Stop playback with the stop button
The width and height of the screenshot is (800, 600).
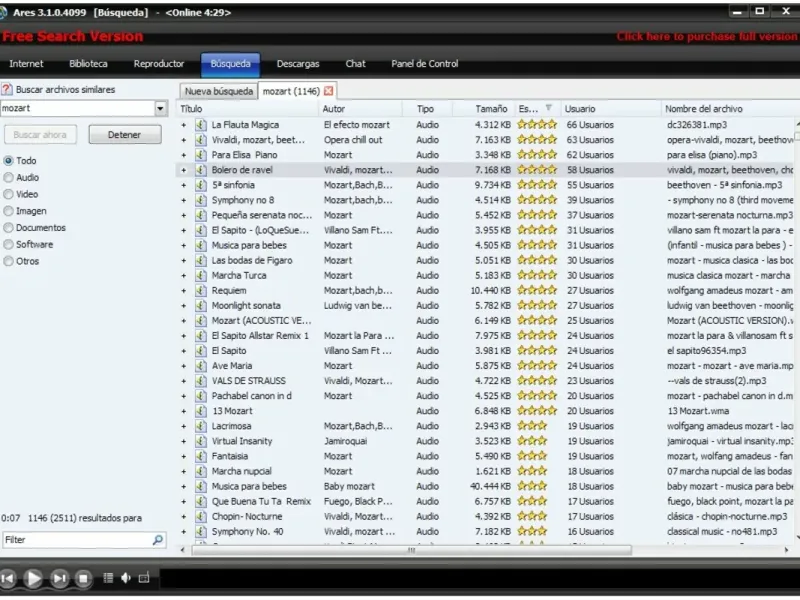83,578
